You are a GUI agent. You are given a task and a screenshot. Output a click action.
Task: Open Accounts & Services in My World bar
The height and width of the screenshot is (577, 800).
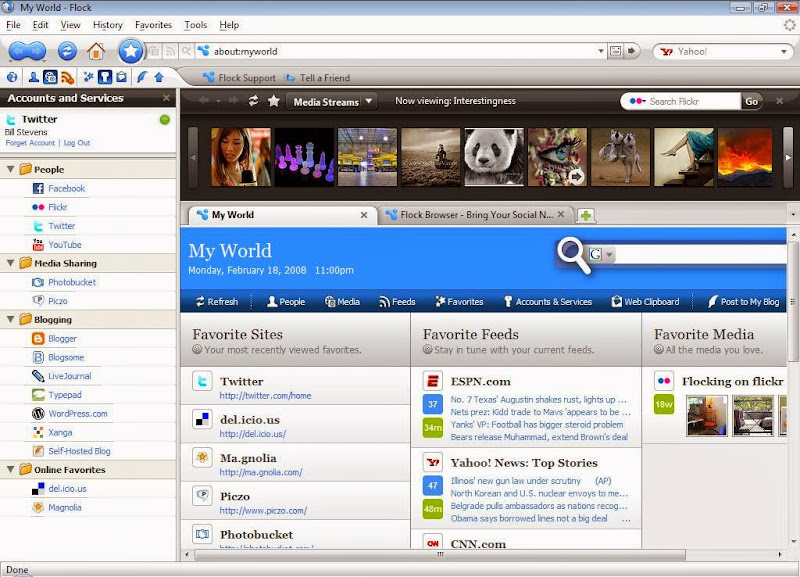(548, 302)
